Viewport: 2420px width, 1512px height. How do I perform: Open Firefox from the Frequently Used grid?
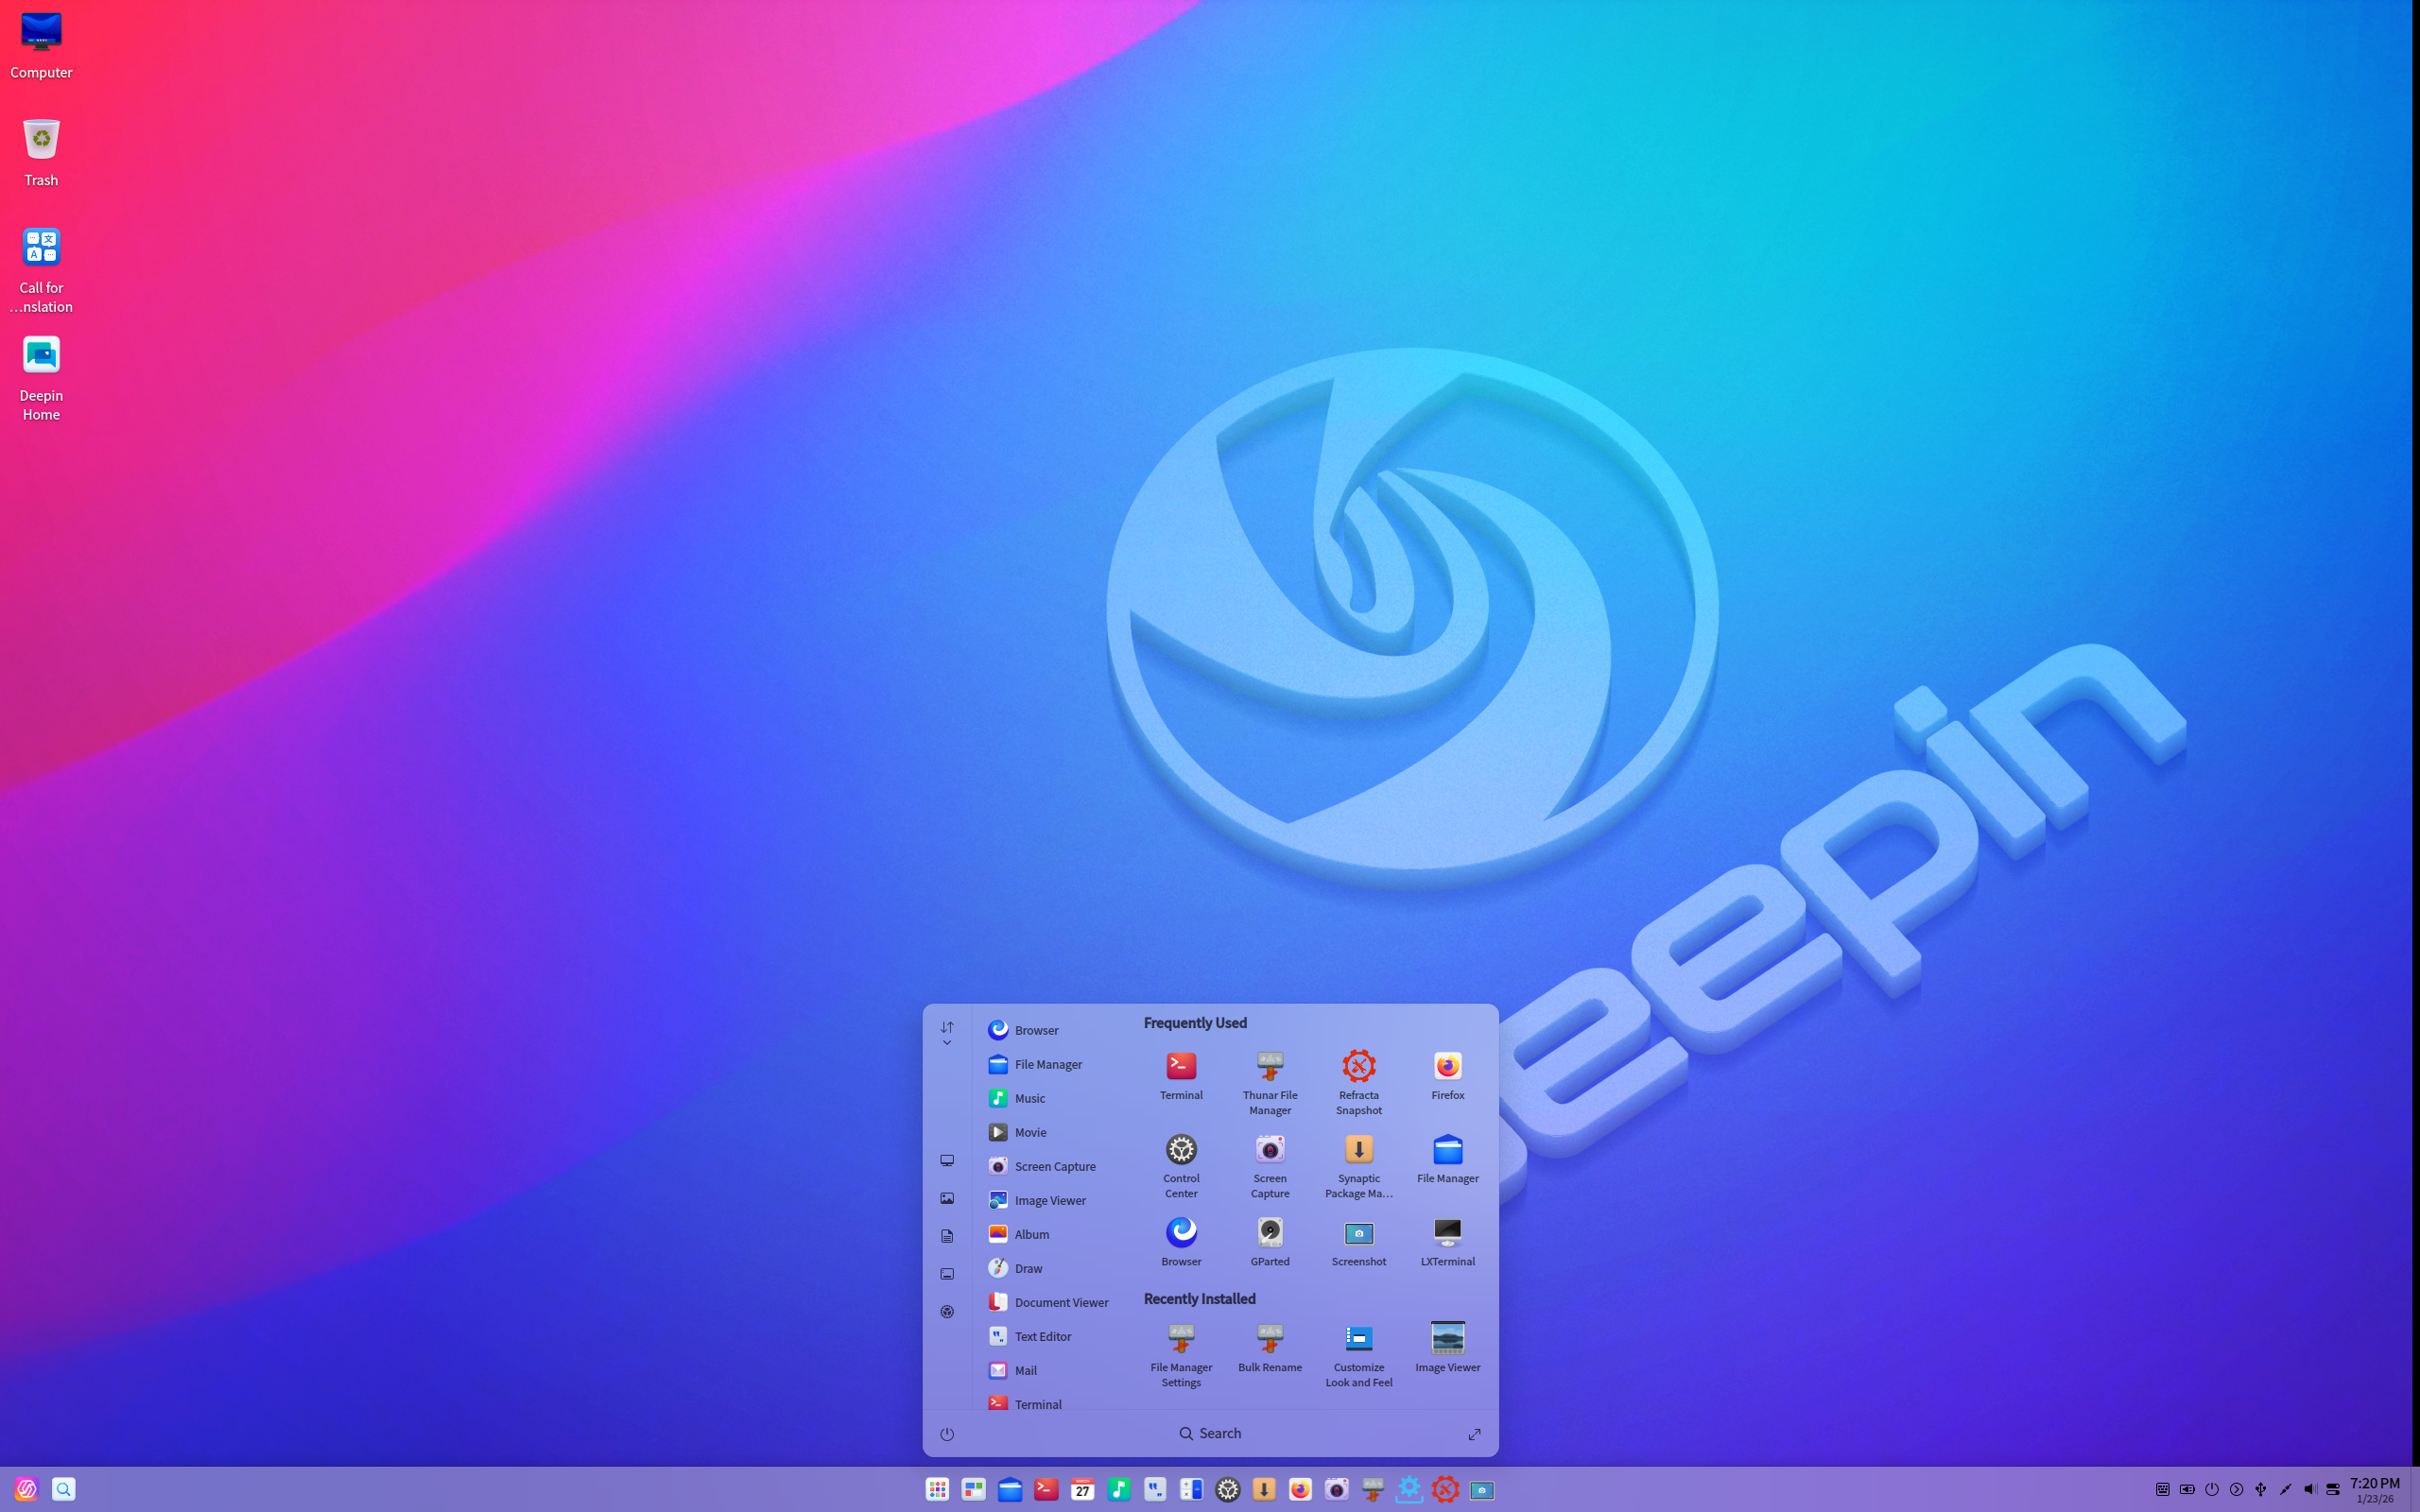[1447, 1075]
